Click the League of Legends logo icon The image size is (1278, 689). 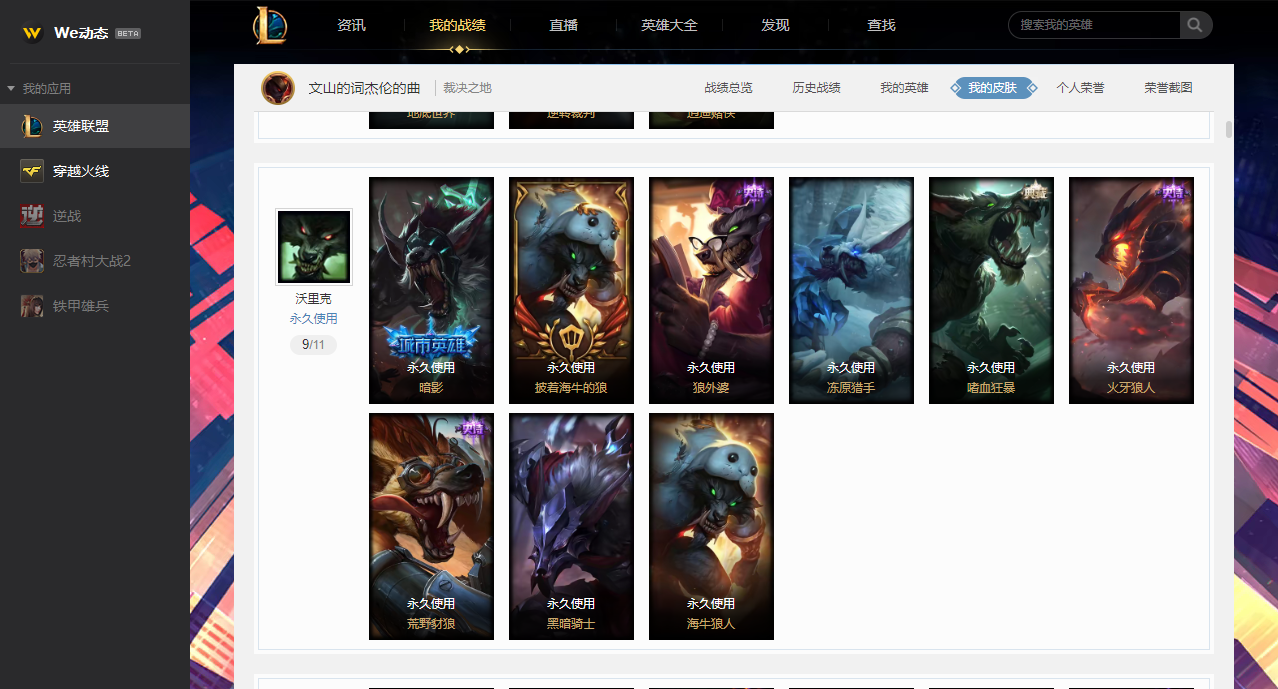coord(270,25)
